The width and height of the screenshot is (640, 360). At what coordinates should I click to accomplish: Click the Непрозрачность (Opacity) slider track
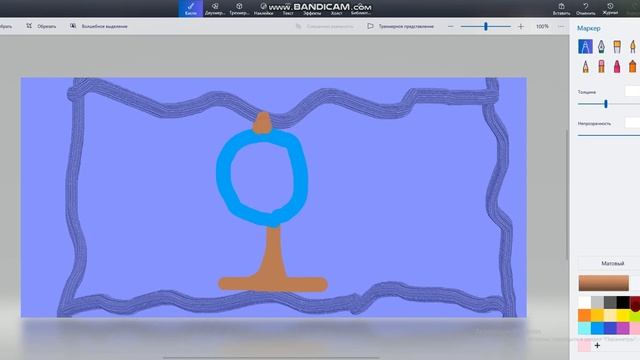tap(609, 136)
